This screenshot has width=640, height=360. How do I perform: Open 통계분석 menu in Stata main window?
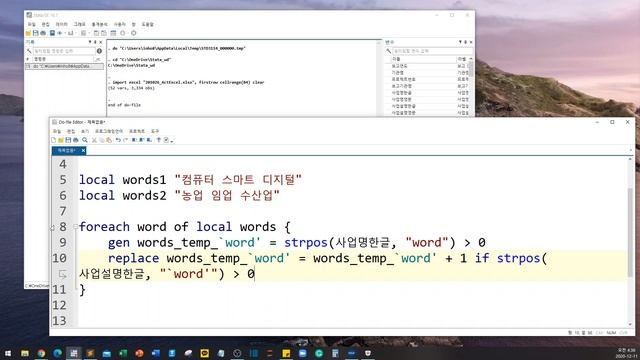[x=99, y=24]
